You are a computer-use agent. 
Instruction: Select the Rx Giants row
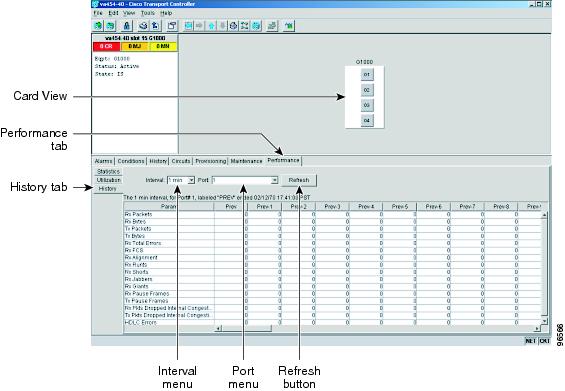[332, 286]
